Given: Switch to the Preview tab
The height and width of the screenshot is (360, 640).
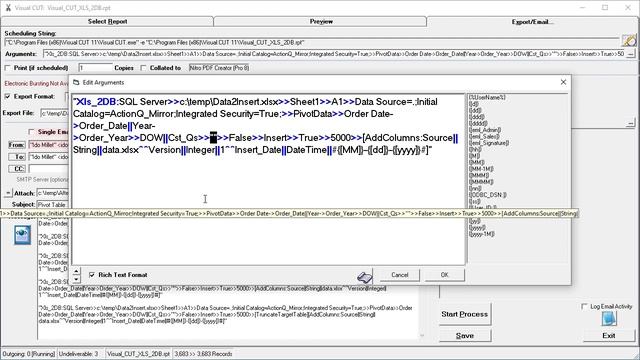Looking at the screenshot, I should click(321, 21).
